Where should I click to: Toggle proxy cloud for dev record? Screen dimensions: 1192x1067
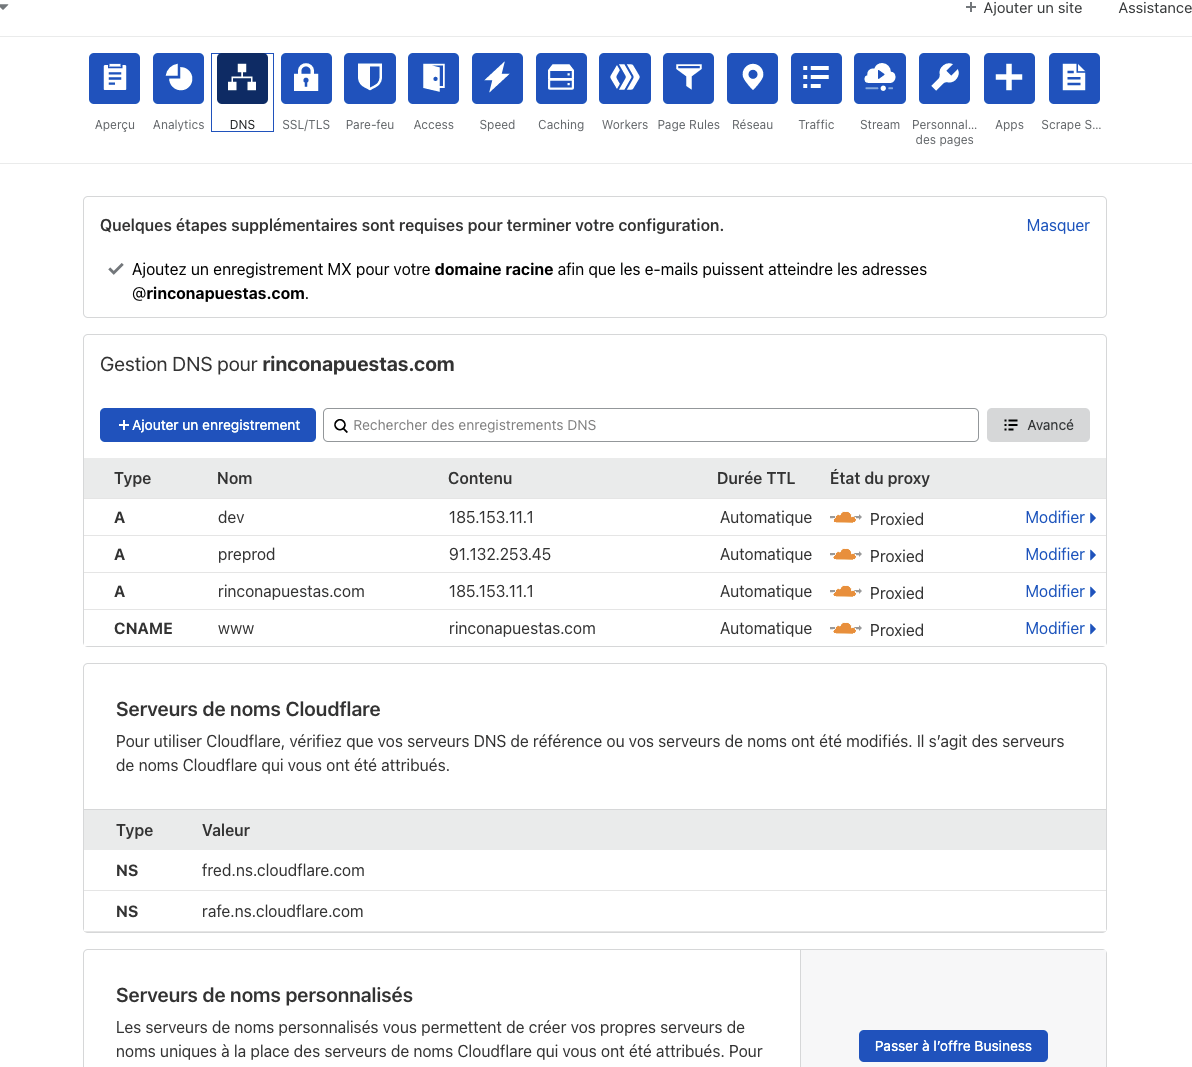[x=846, y=518]
